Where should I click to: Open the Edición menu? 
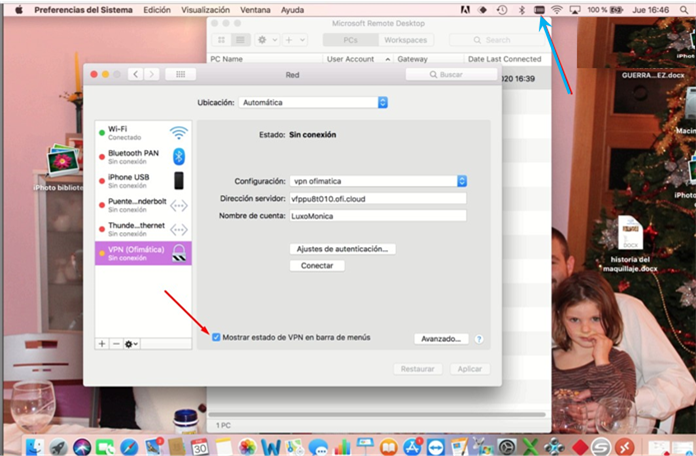[x=157, y=10]
